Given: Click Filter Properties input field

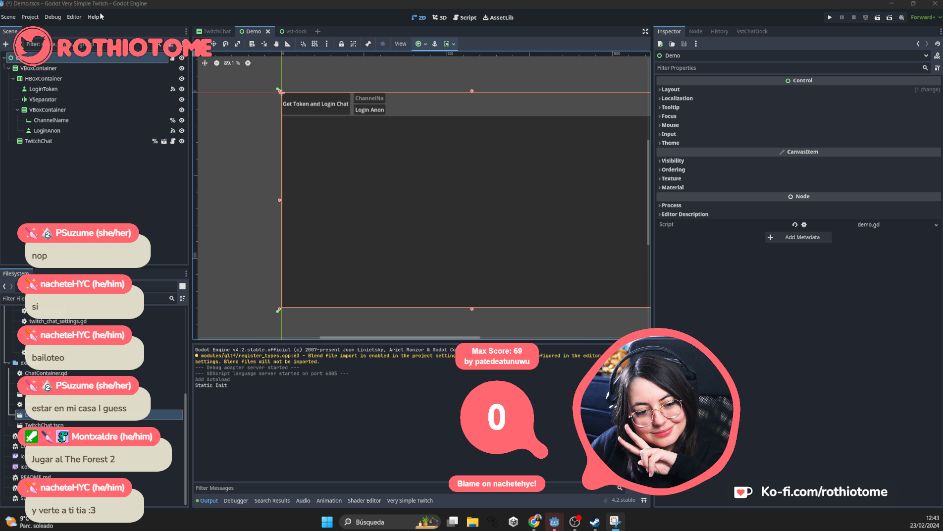Looking at the screenshot, I should click(x=788, y=68).
